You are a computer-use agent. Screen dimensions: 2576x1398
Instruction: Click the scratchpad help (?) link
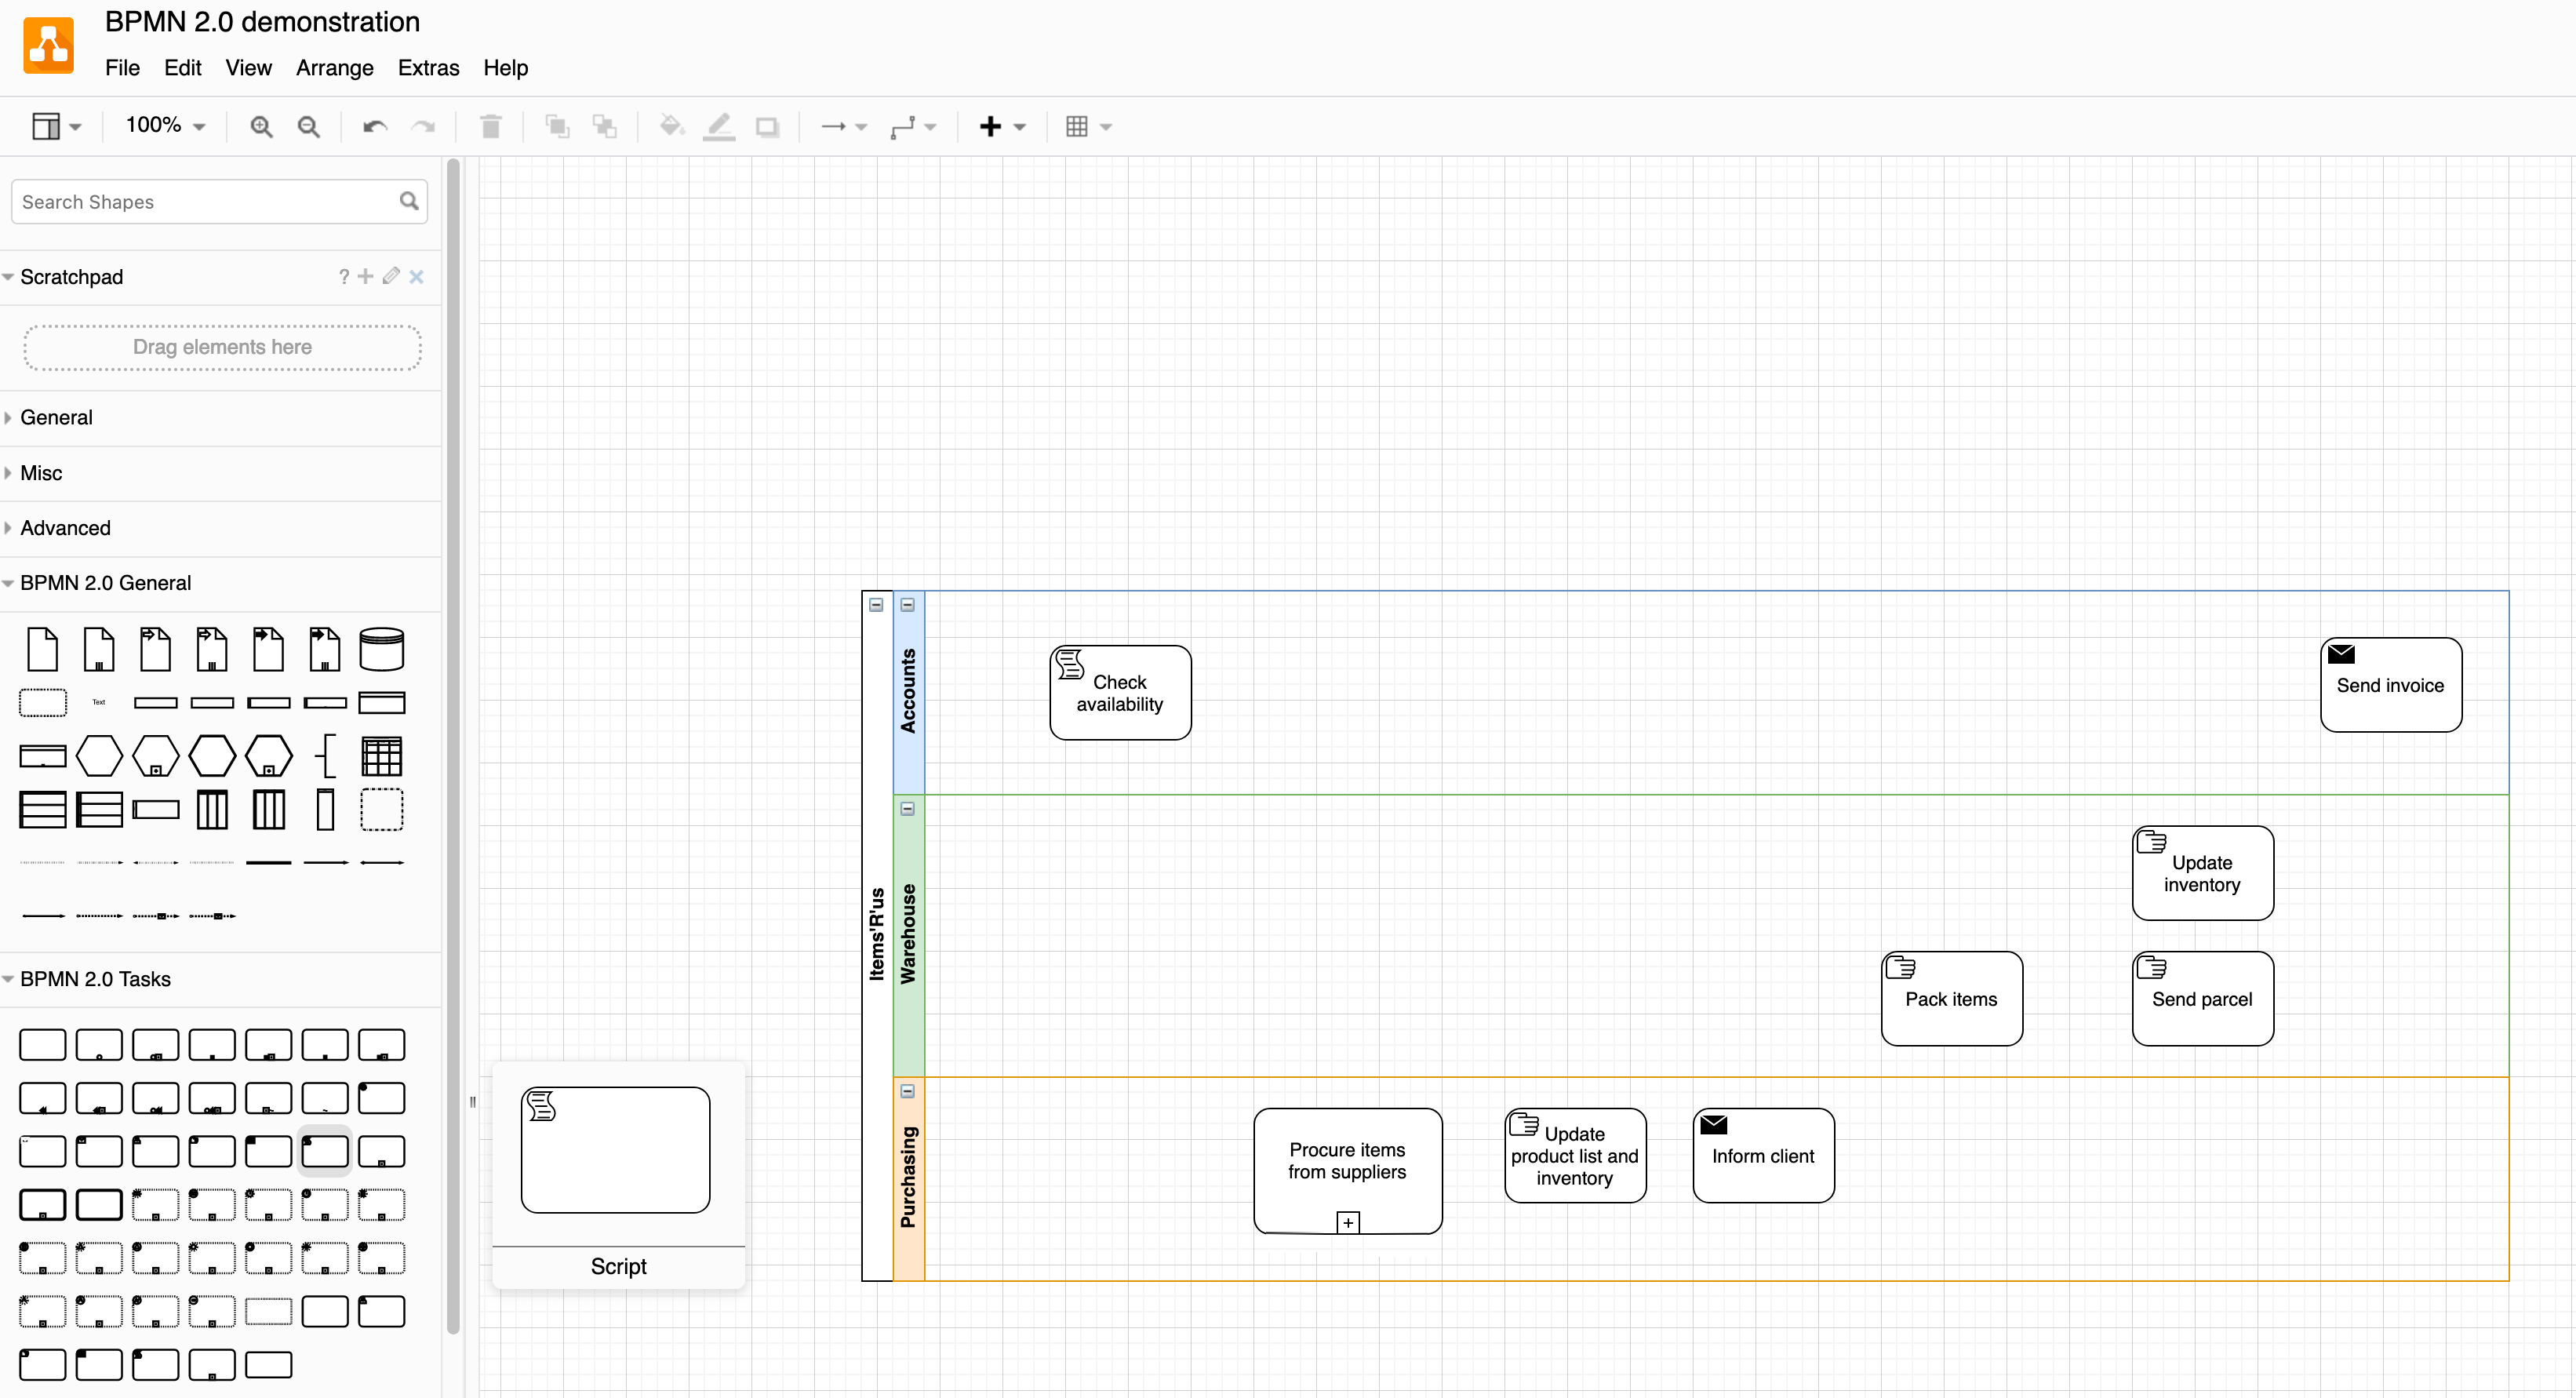coord(343,276)
